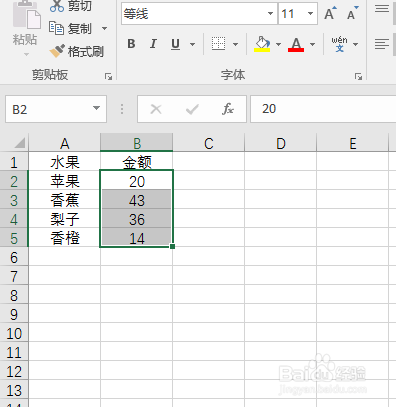Screen dimensions: 396x407
Task: Open font (字体) dialog launcher
Action: click(x=358, y=76)
